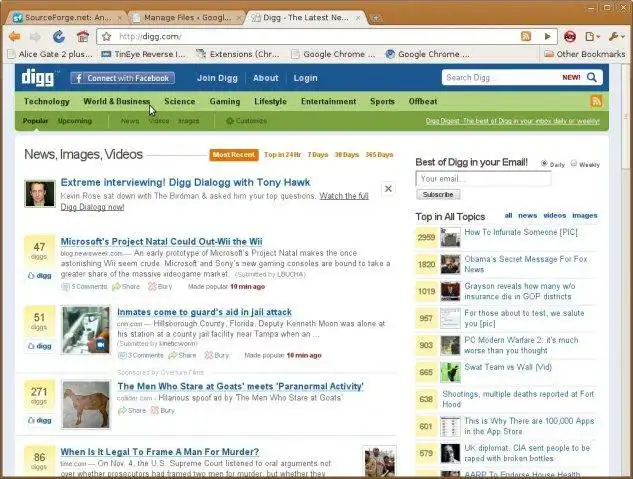Open Swat Team vs Wall (Vid) story

point(508,367)
